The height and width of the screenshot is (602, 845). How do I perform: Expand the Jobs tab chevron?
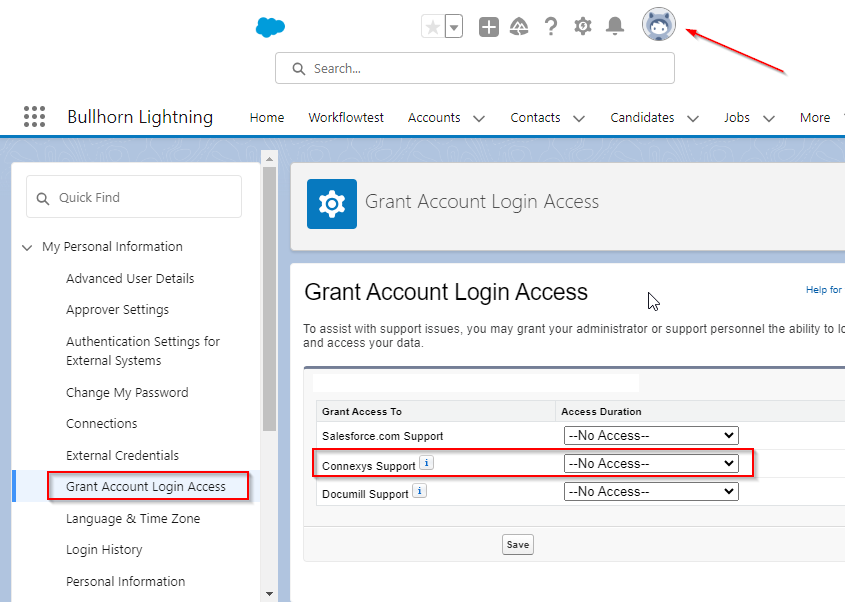coord(769,119)
